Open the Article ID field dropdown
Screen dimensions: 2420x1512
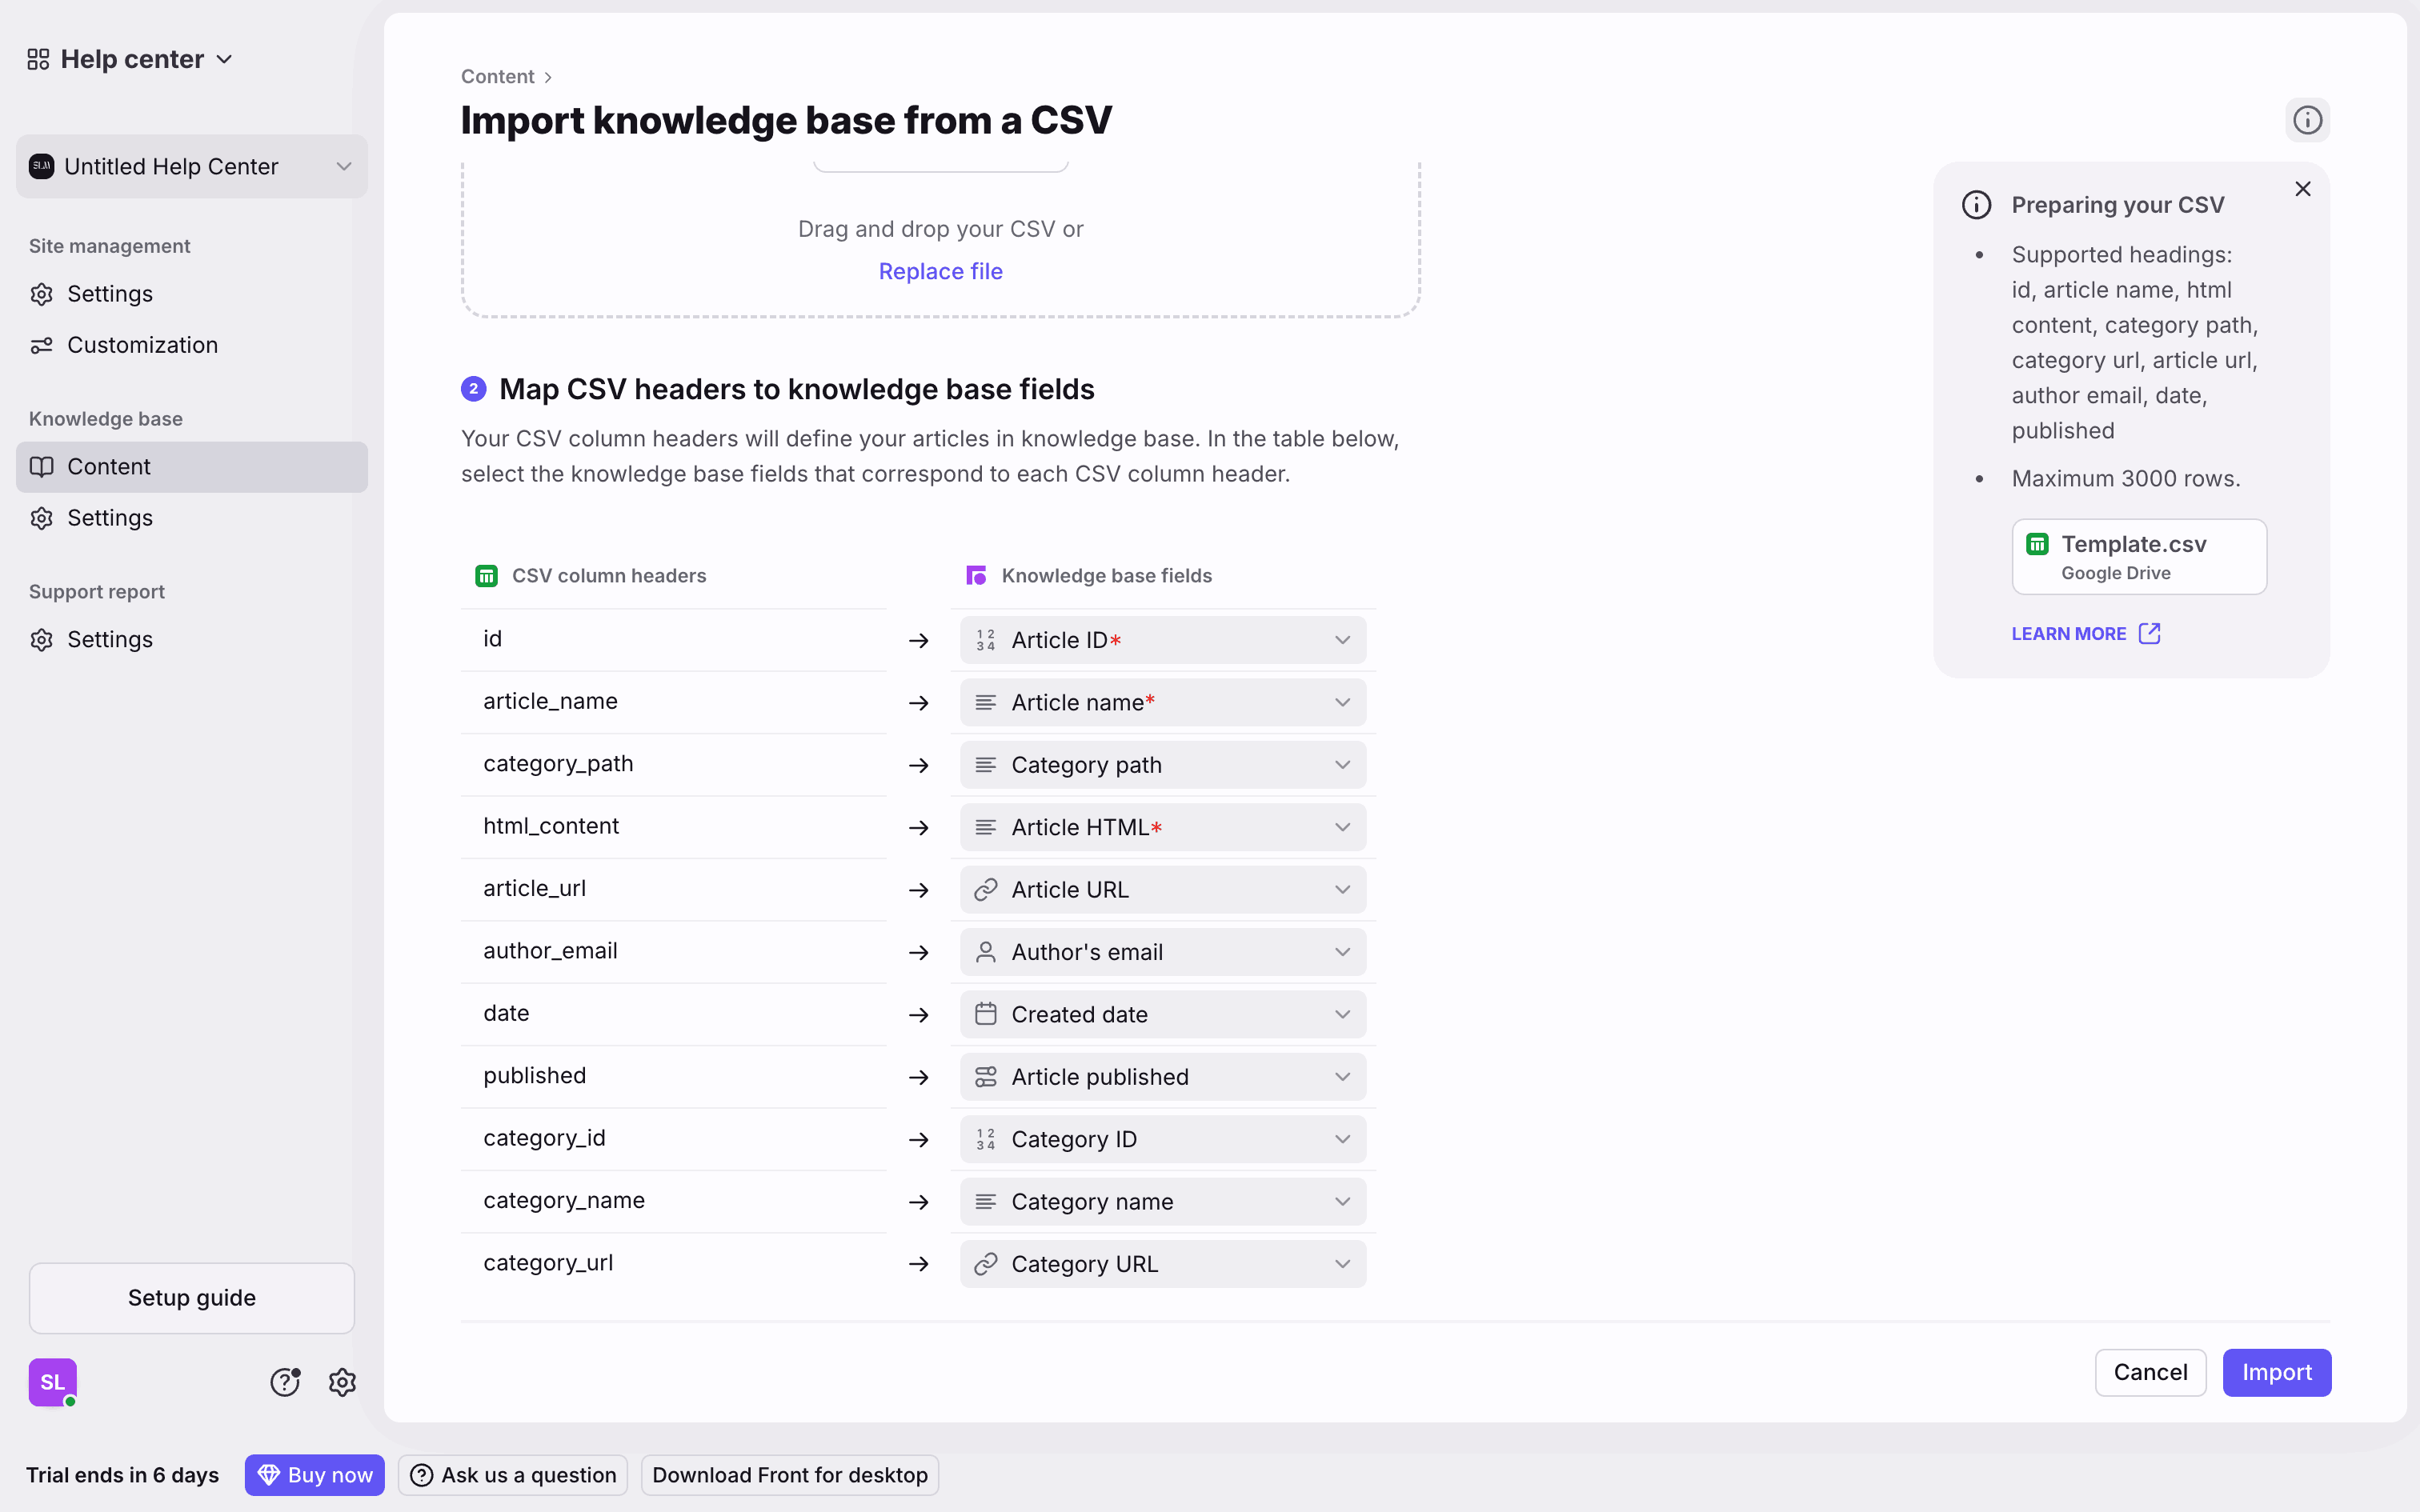1162,640
